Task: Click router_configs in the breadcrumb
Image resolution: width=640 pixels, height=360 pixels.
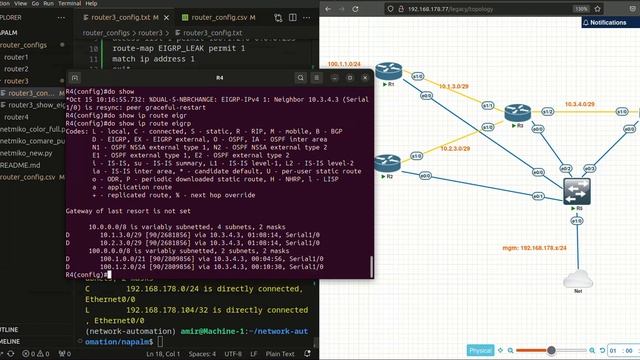Action: (x=106, y=33)
